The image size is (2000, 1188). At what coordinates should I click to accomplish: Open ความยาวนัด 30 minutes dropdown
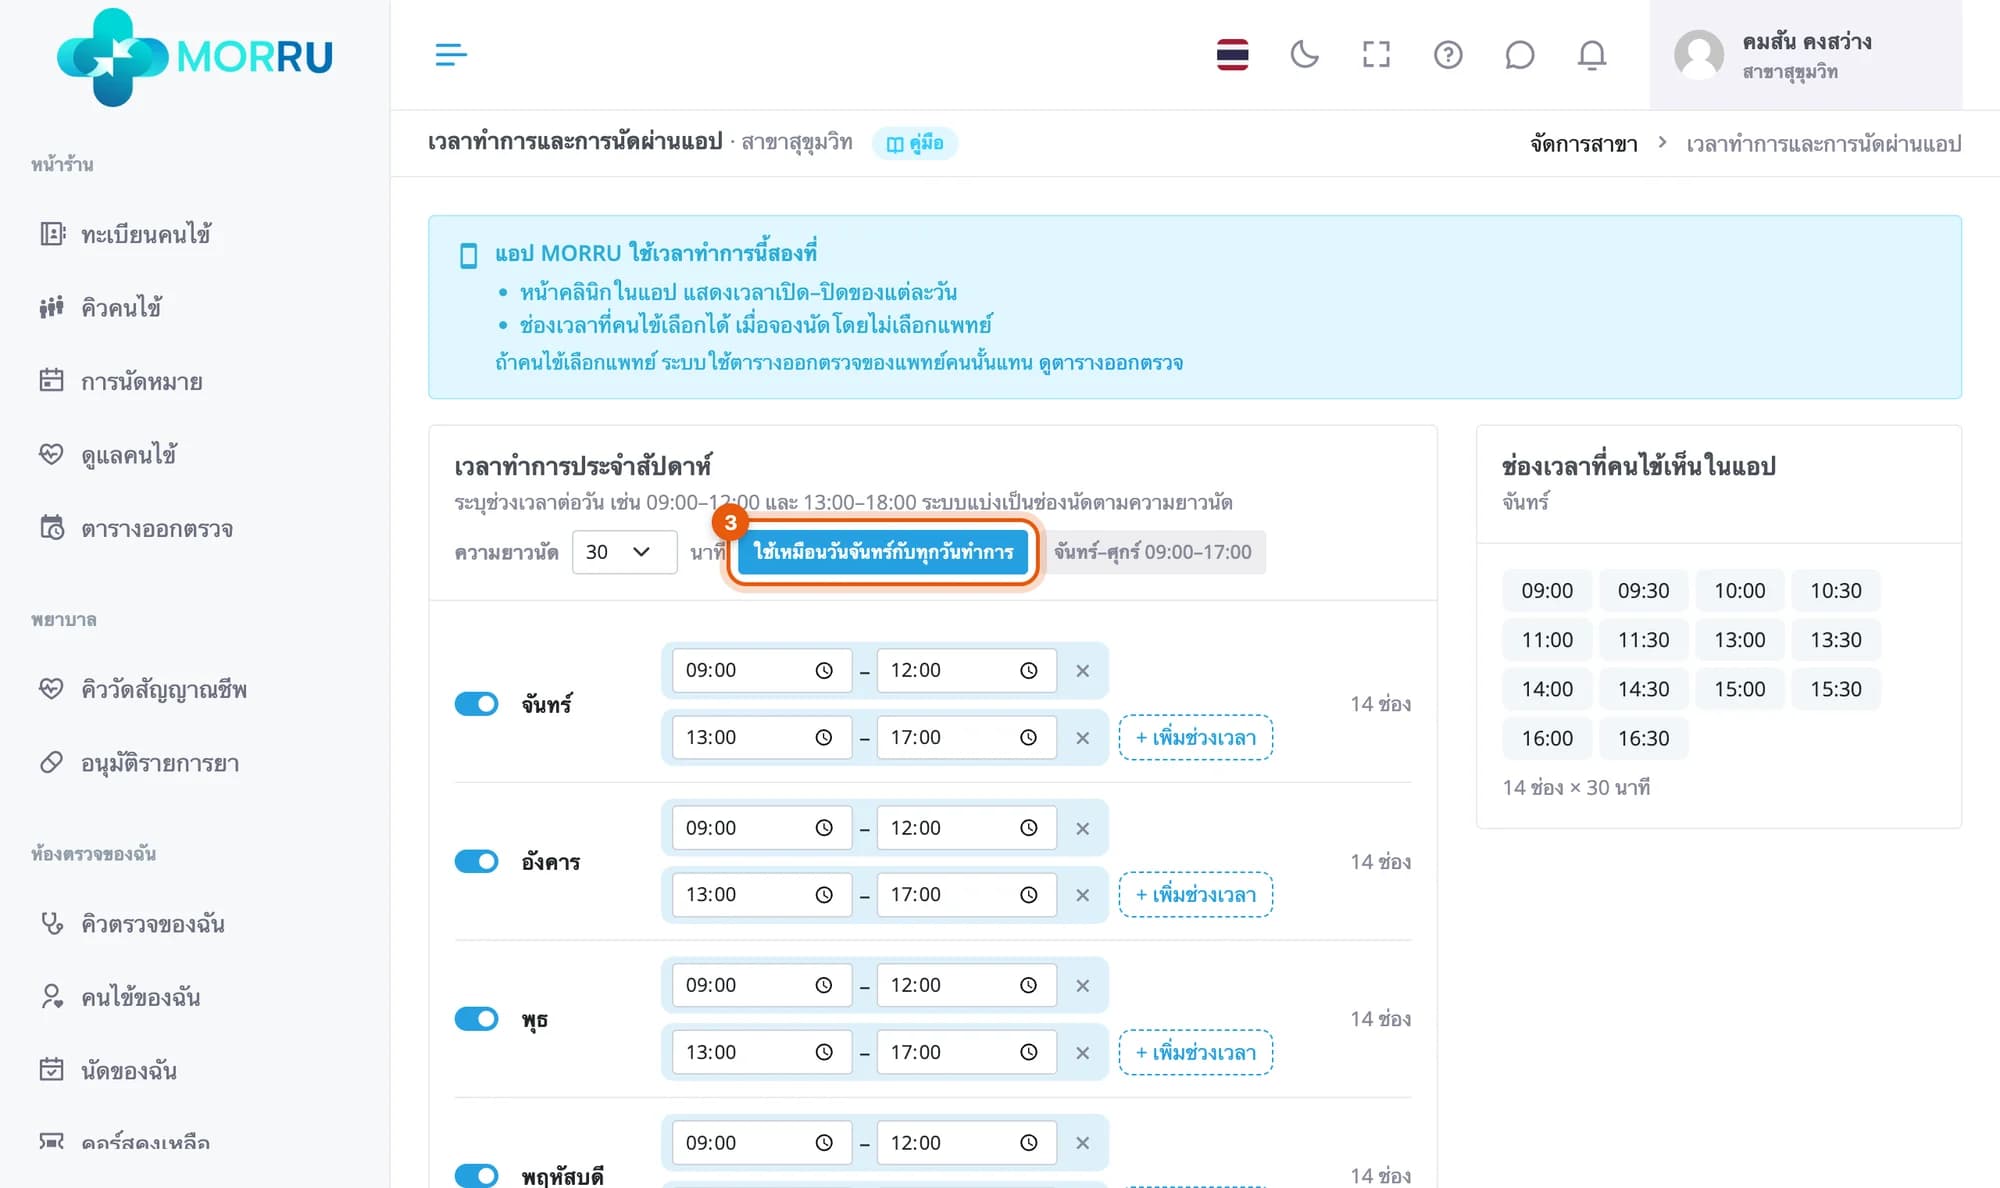[x=624, y=552]
